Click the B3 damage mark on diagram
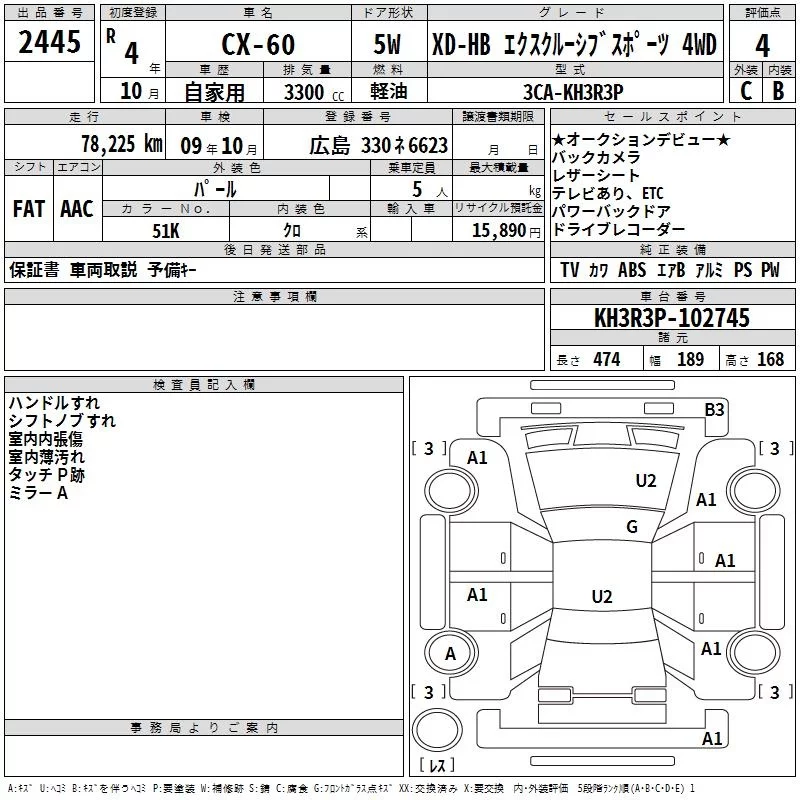800x800 pixels. [x=714, y=410]
